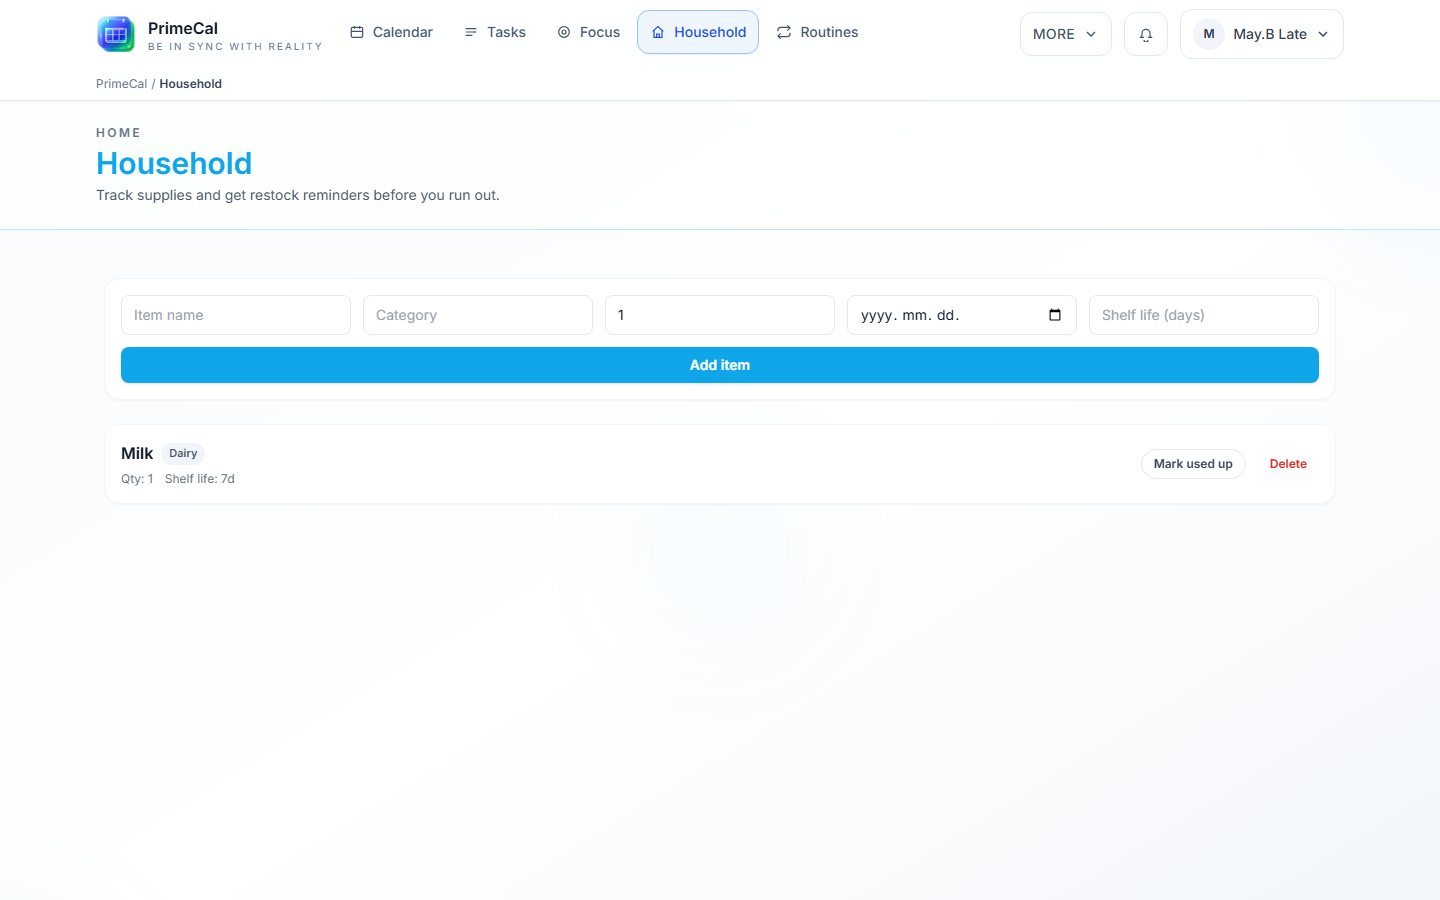Delete the Milk item
Image resolution: width=1440 pixels, height=900 pixels.
(1288, 464)
